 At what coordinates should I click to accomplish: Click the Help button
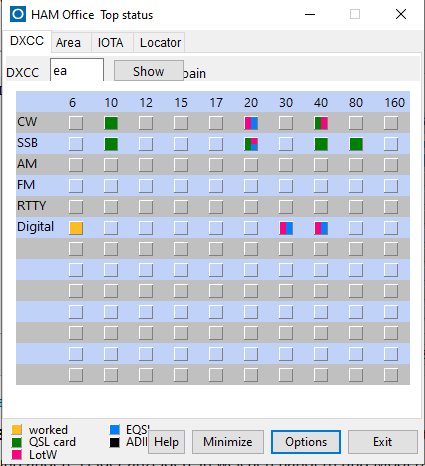tap(166, 442)
